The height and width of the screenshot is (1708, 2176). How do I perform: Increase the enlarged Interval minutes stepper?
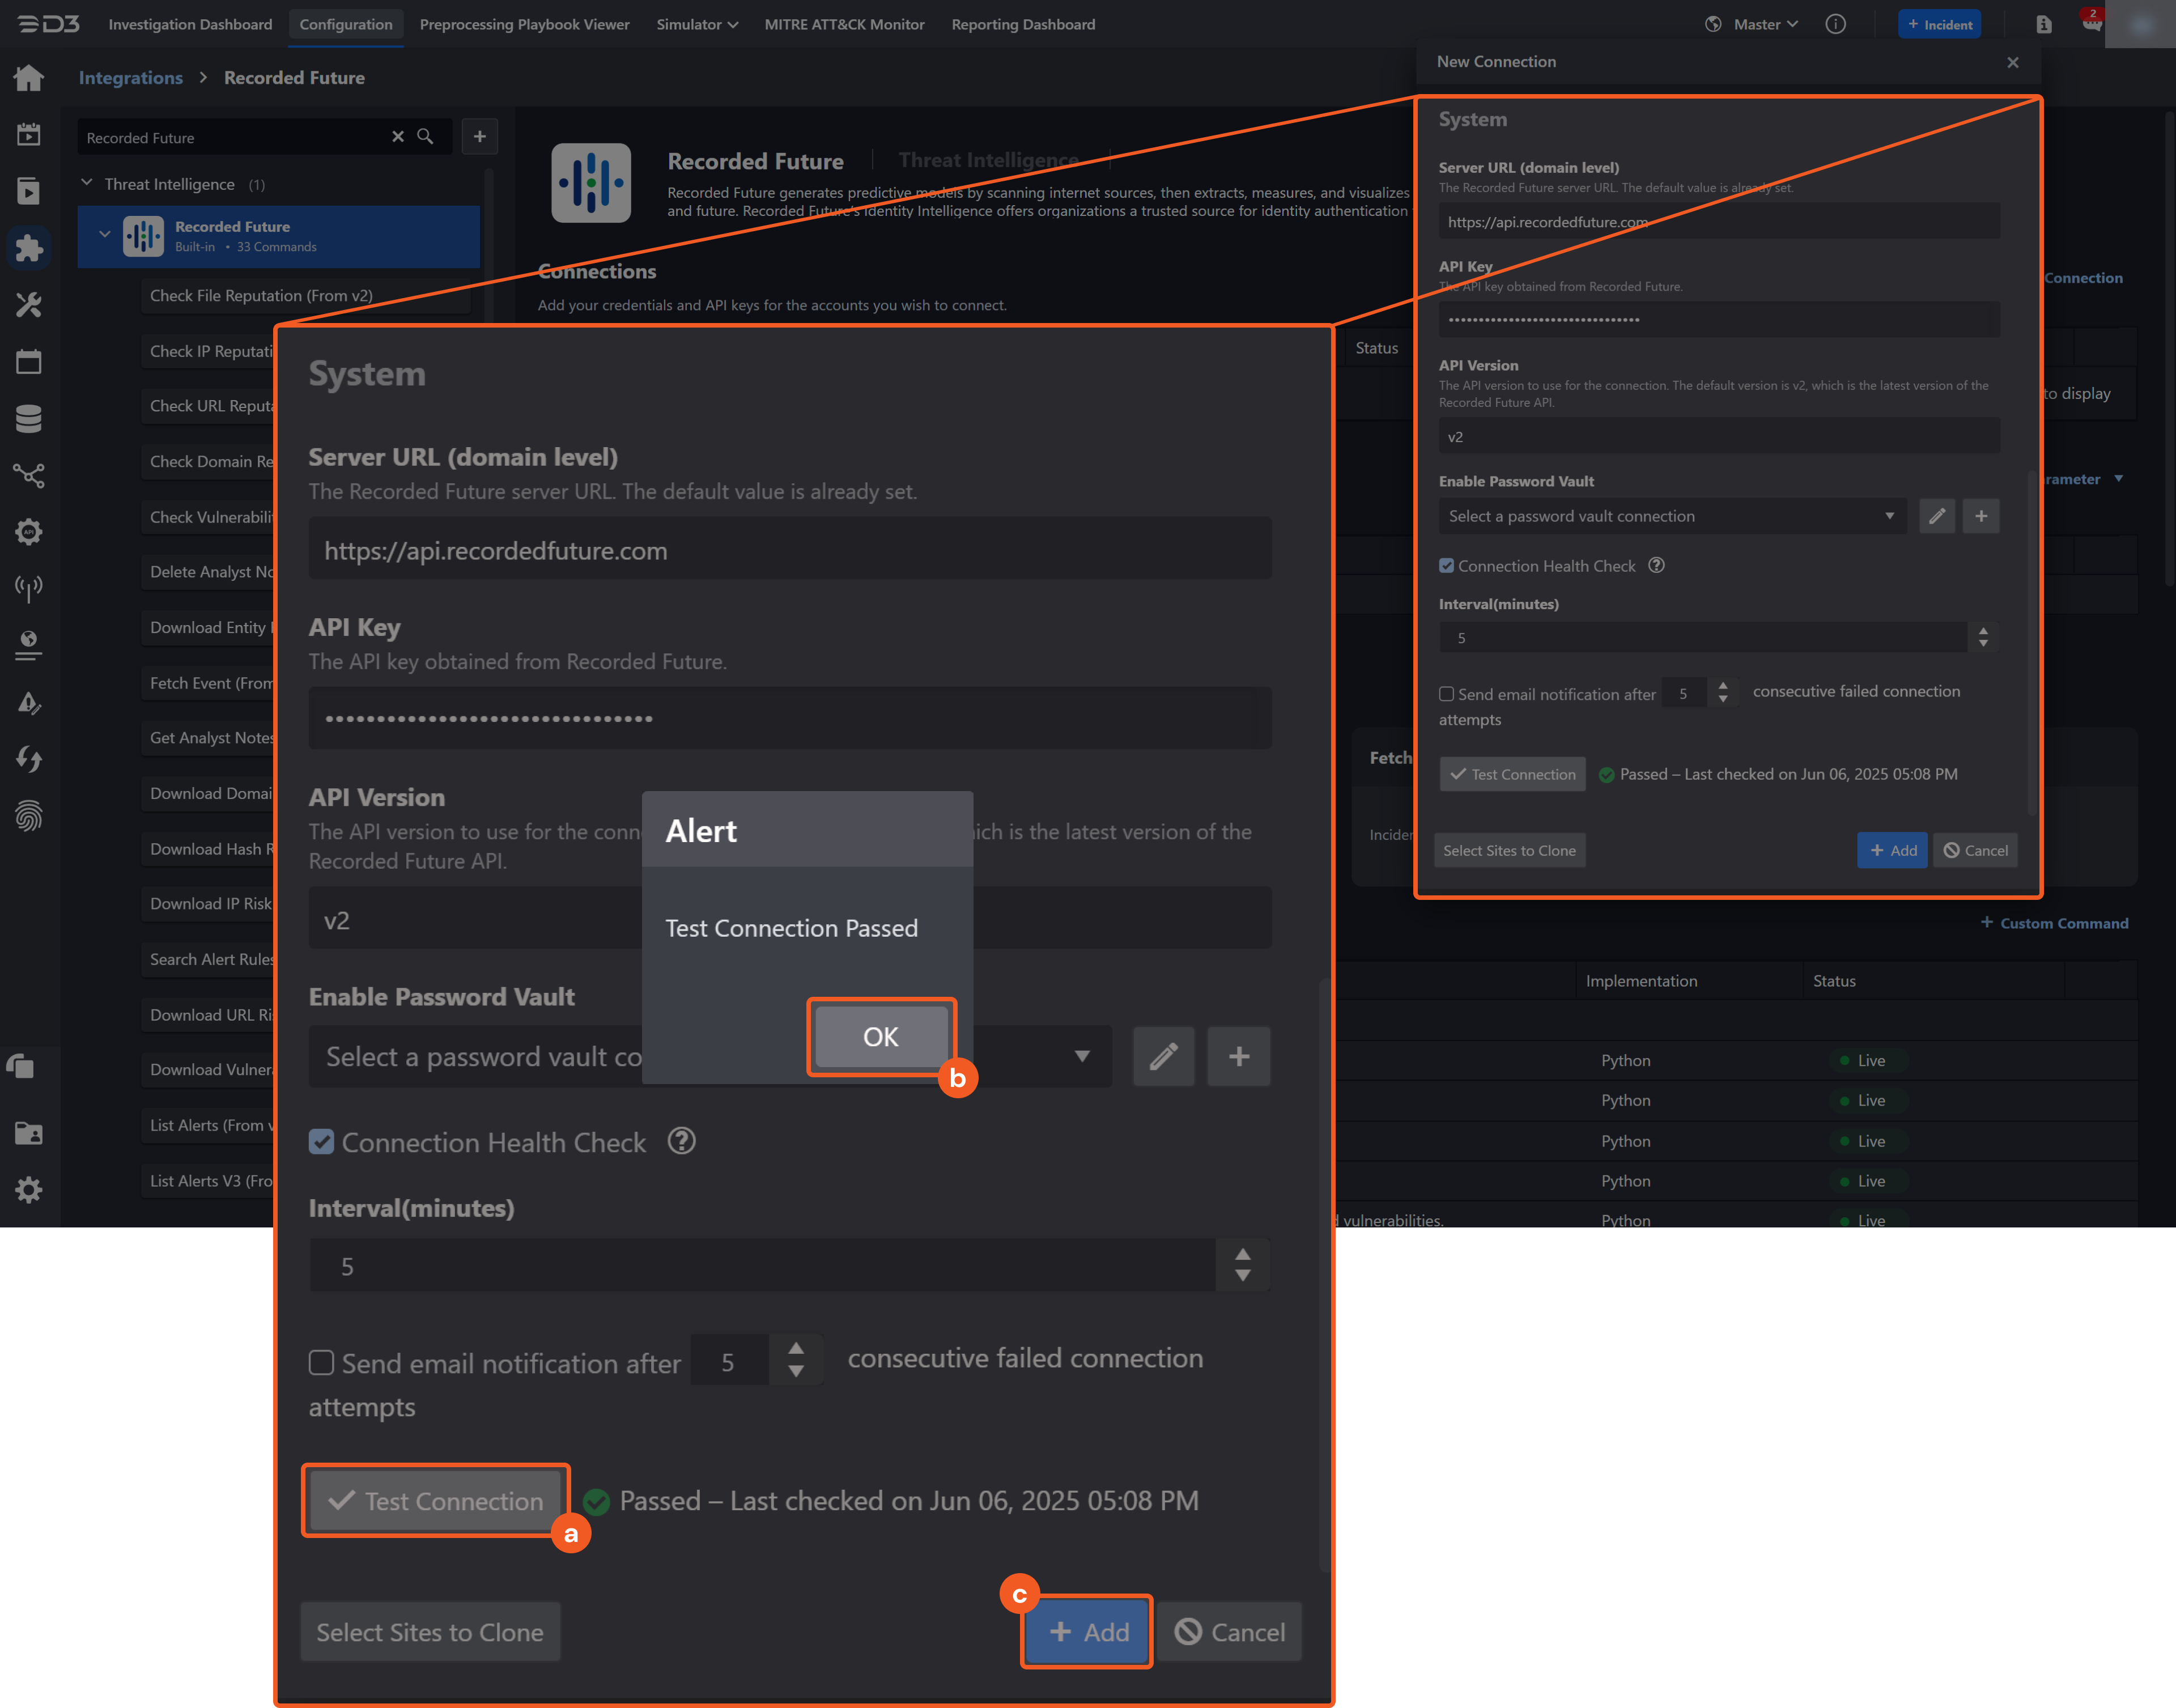click(1243, 1254)
